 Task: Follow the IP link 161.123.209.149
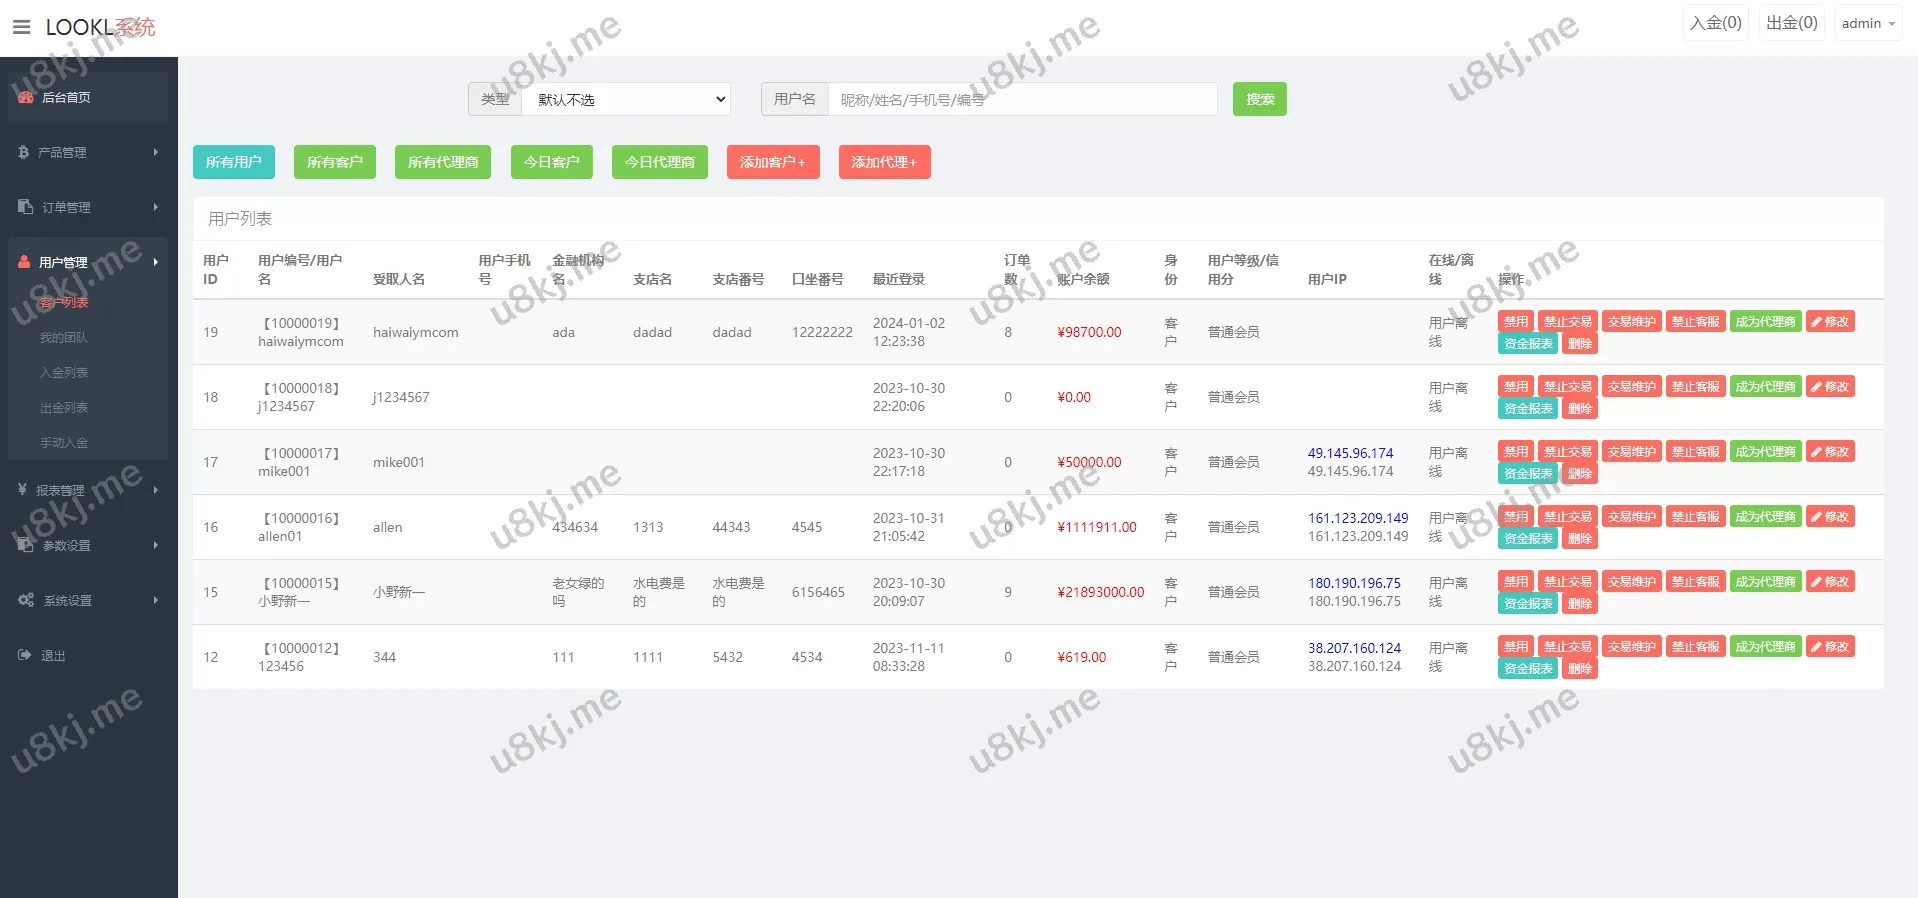pos(1357,518)
